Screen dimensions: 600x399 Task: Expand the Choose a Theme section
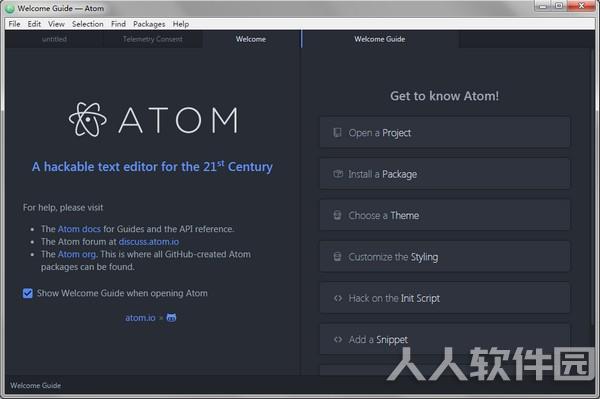[445, 215]
